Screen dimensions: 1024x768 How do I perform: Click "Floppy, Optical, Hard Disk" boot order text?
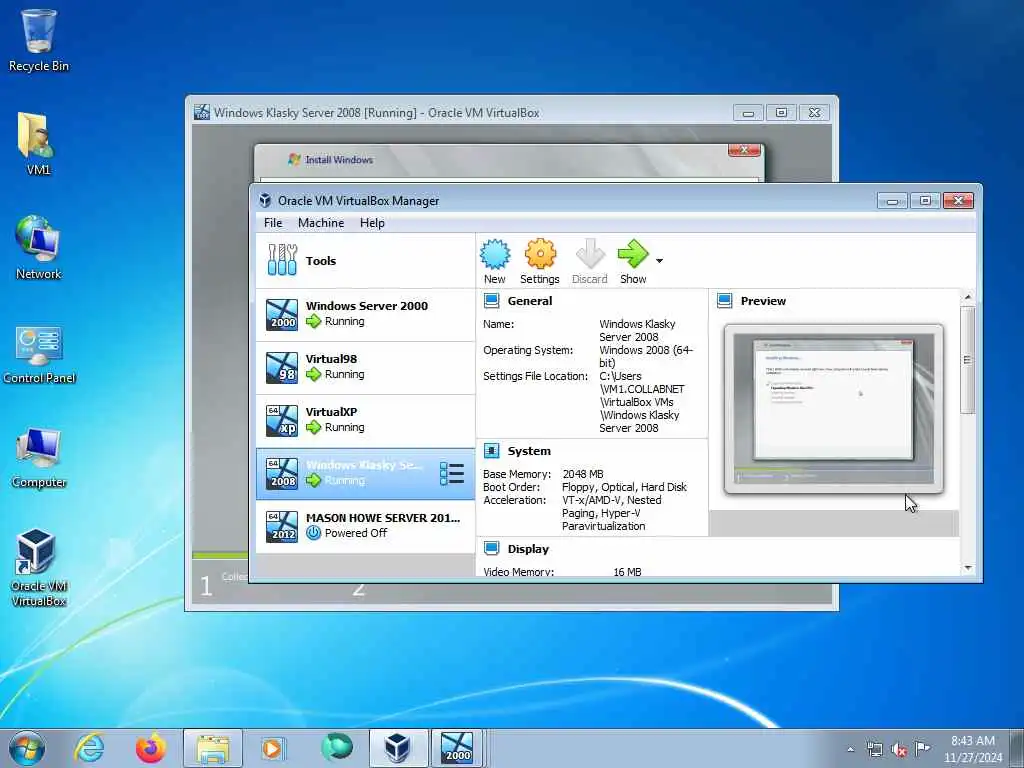click(624, 487)
